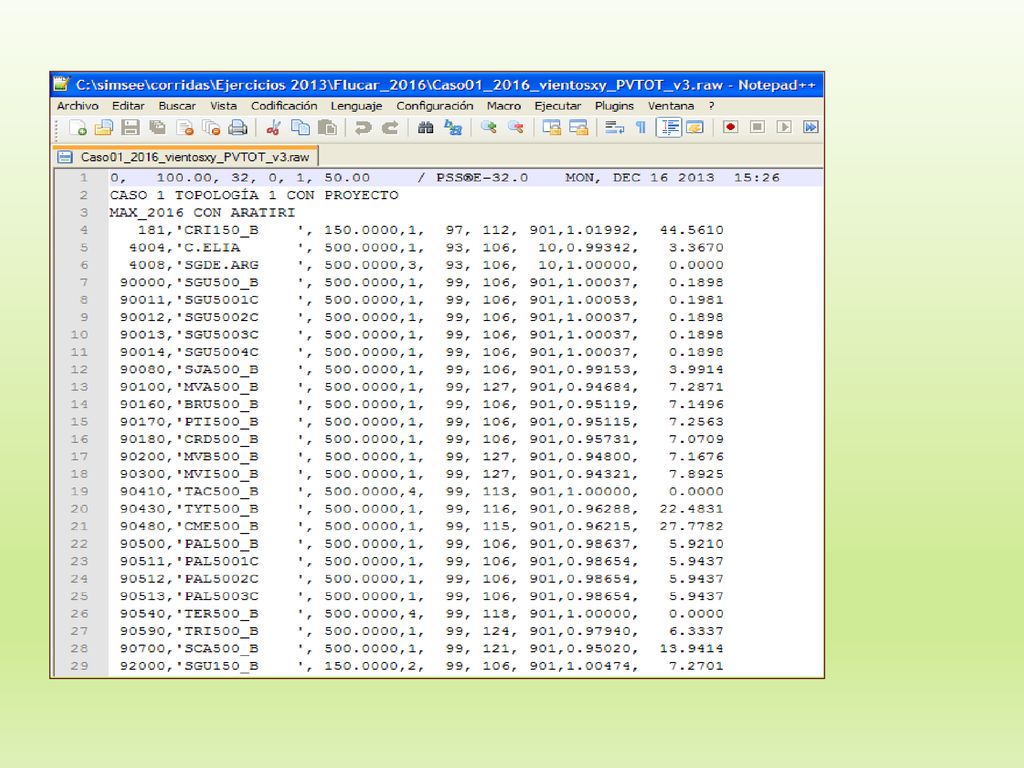Open the Archivo menu
The width and height of the screenshot is (1024, 768).
[78, 106]
